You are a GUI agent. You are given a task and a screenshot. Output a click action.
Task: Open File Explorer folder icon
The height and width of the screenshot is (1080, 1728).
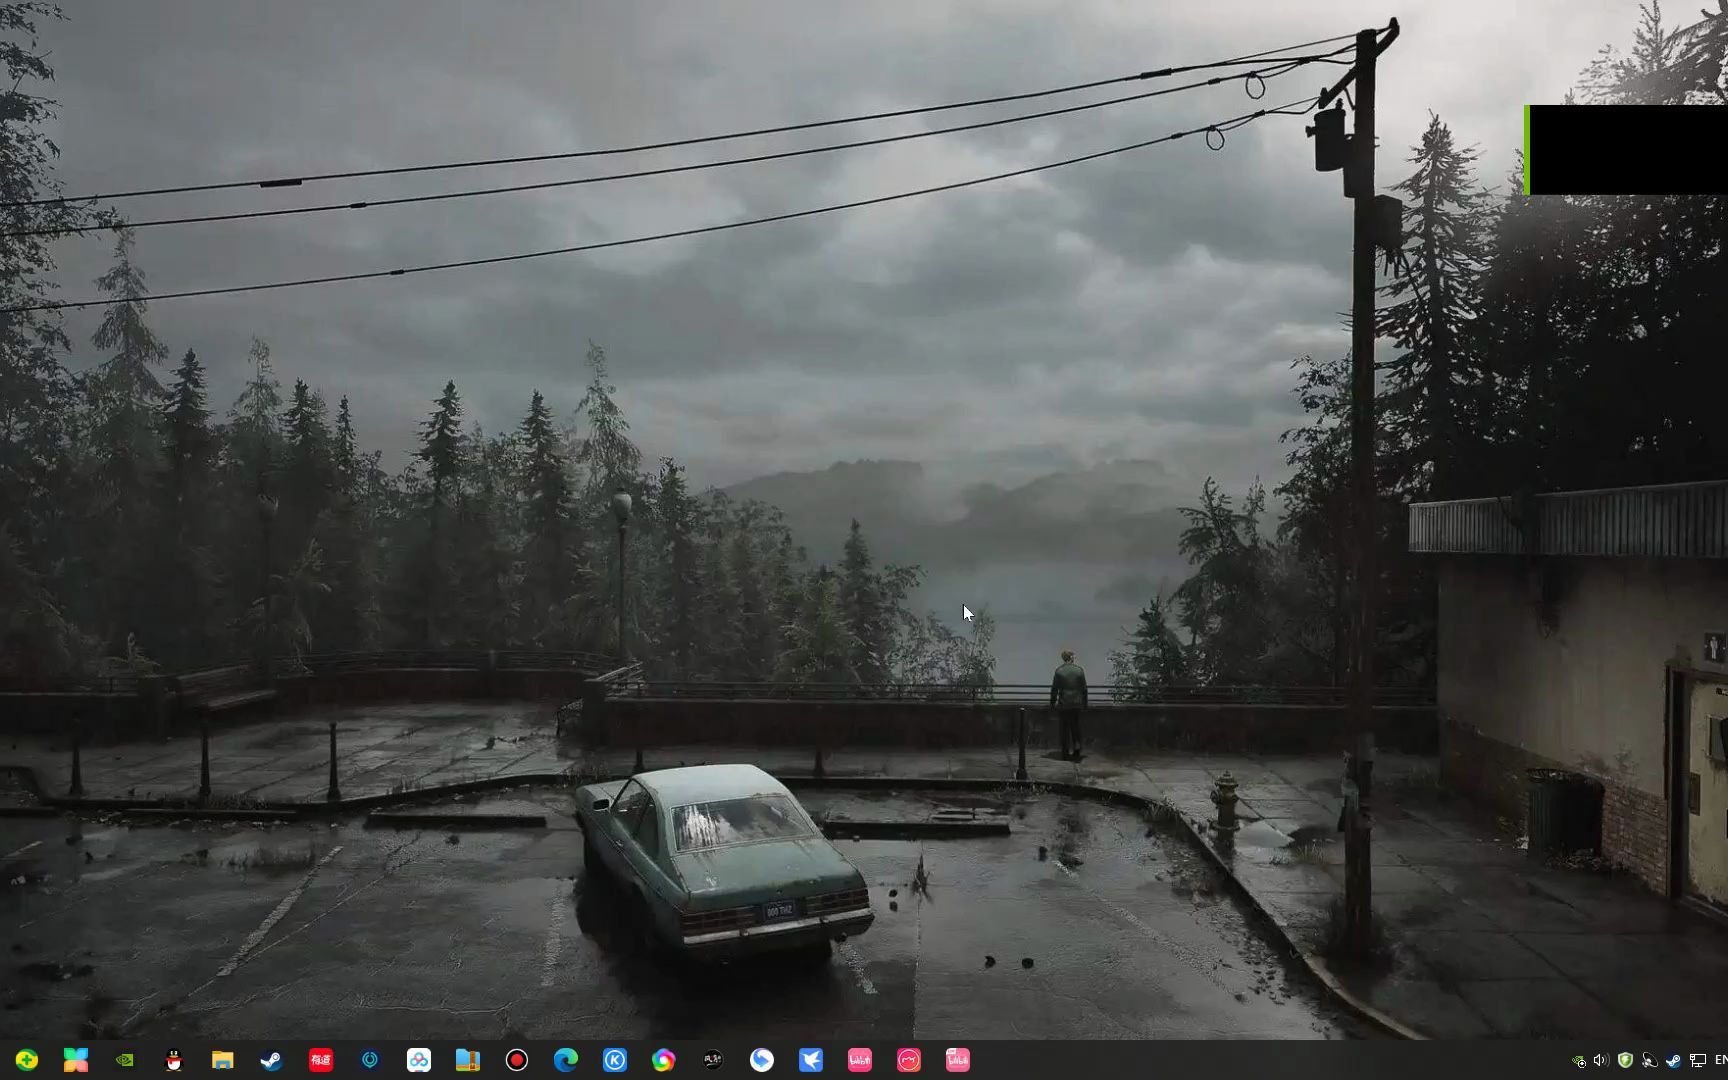coord(222,1060)
